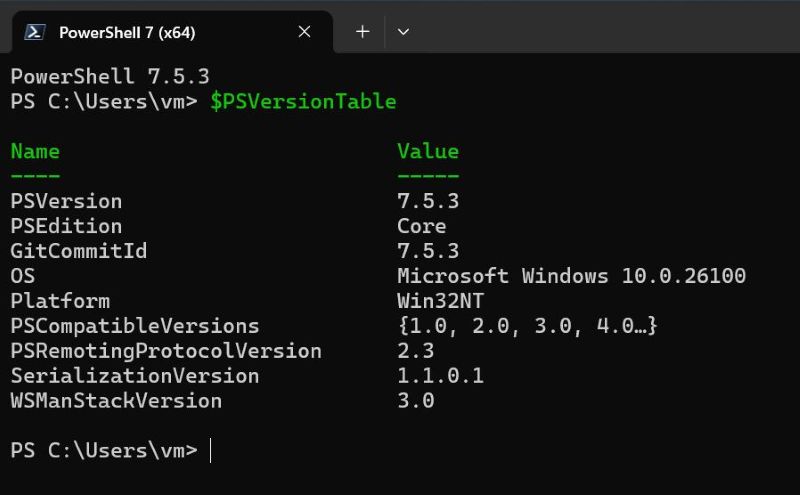Viewport: 800px width, 495px height.
Task: Open a new tab with plus button
Action: (362, 32)
